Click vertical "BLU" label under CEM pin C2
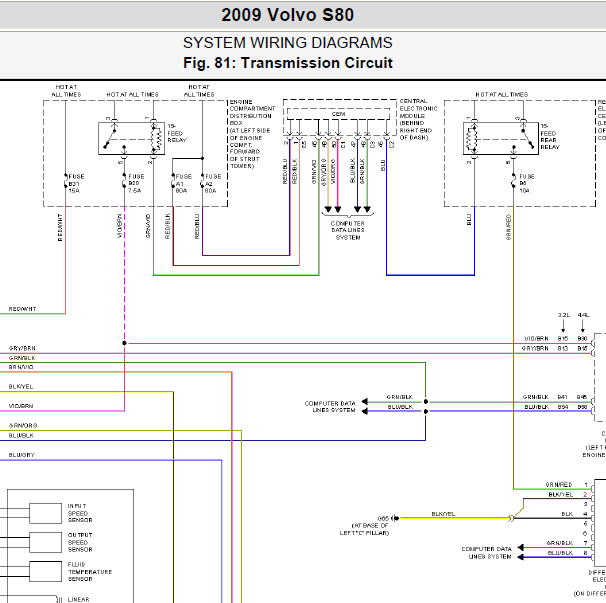Viewport: 606px width, 603px height. point(383,165)
